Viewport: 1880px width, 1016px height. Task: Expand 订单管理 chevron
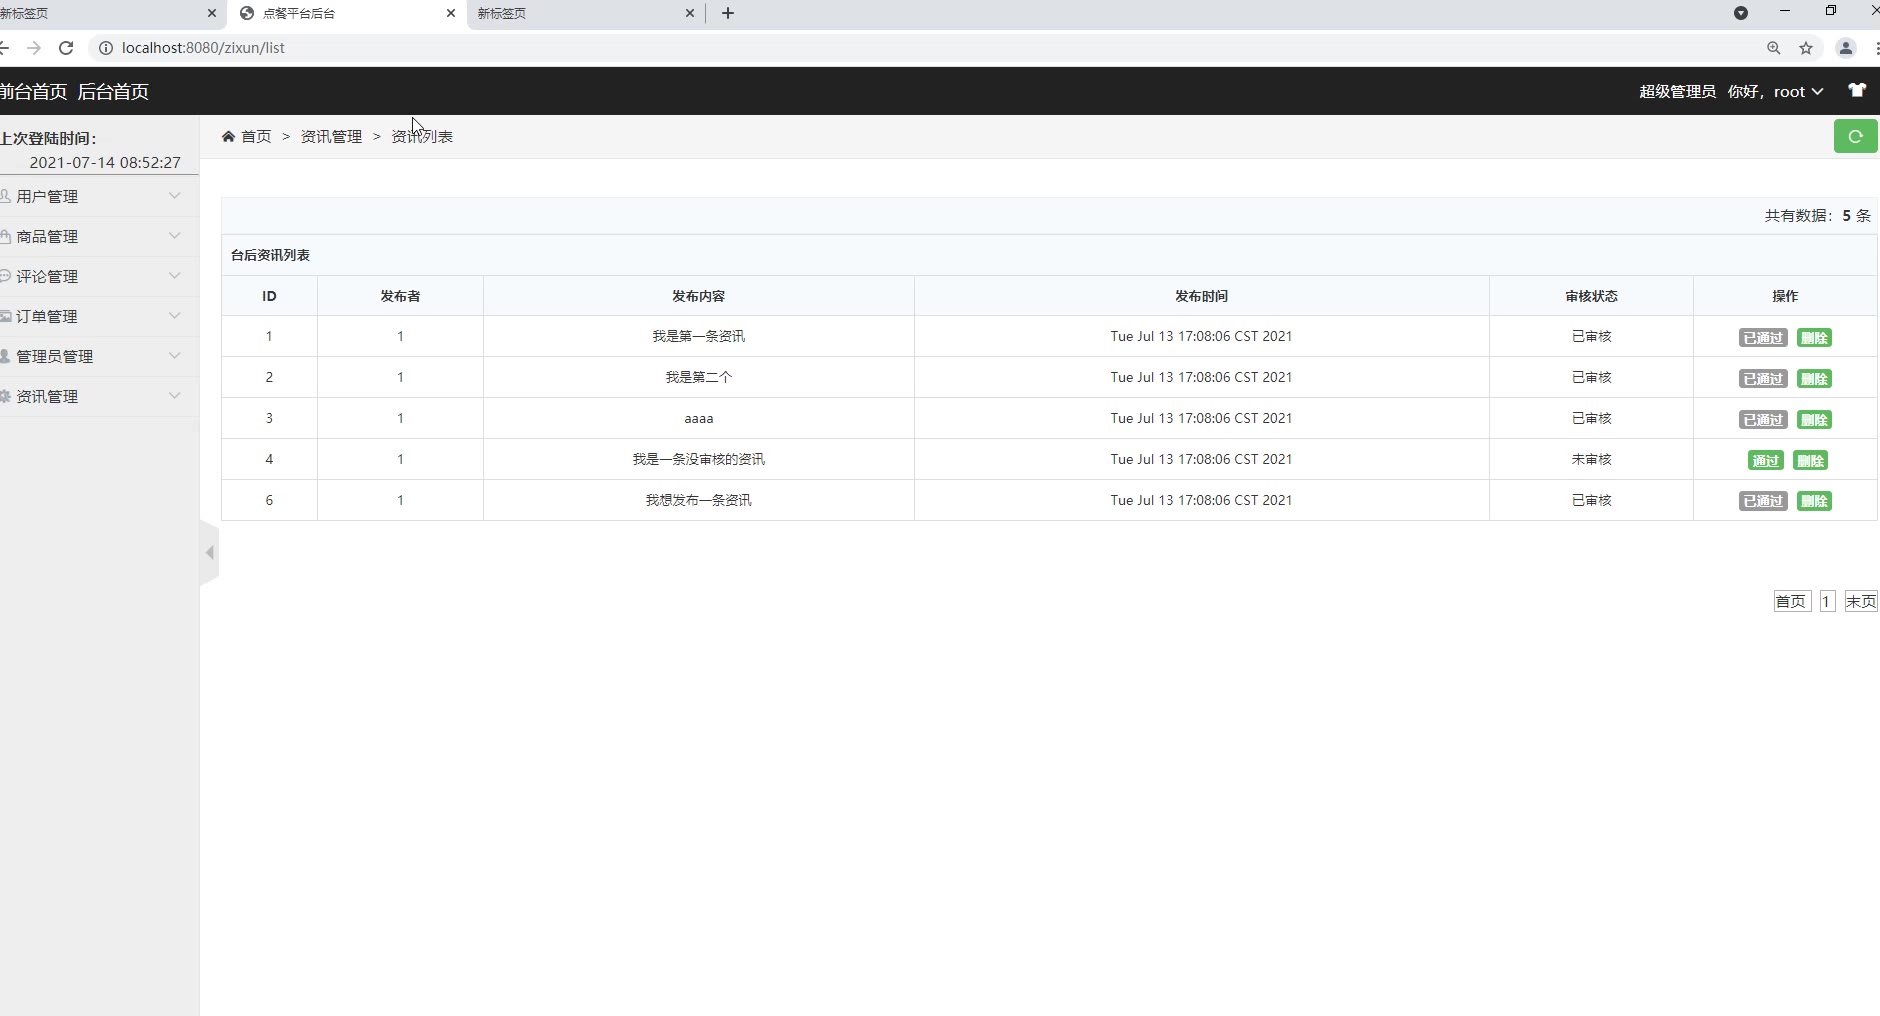coord(175,316)
